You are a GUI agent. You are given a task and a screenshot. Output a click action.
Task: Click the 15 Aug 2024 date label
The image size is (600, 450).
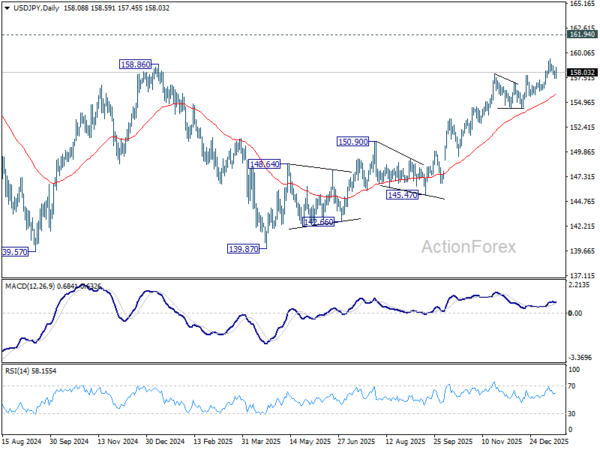tap(21, 441)
